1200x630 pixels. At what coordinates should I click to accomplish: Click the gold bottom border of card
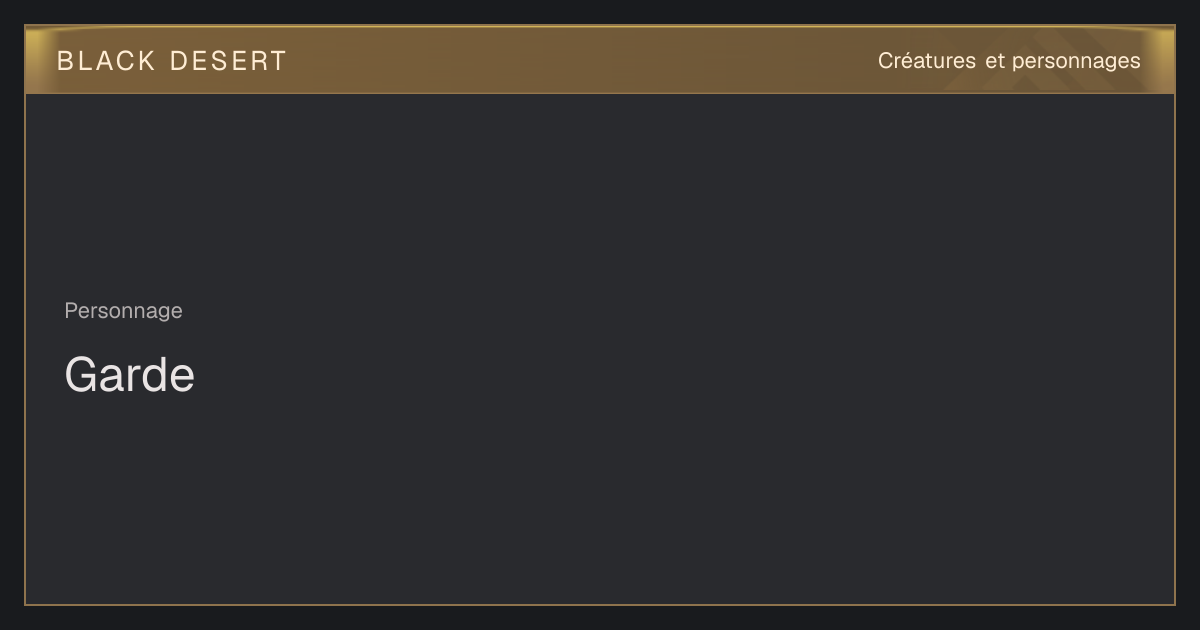(x=600, y=604)
